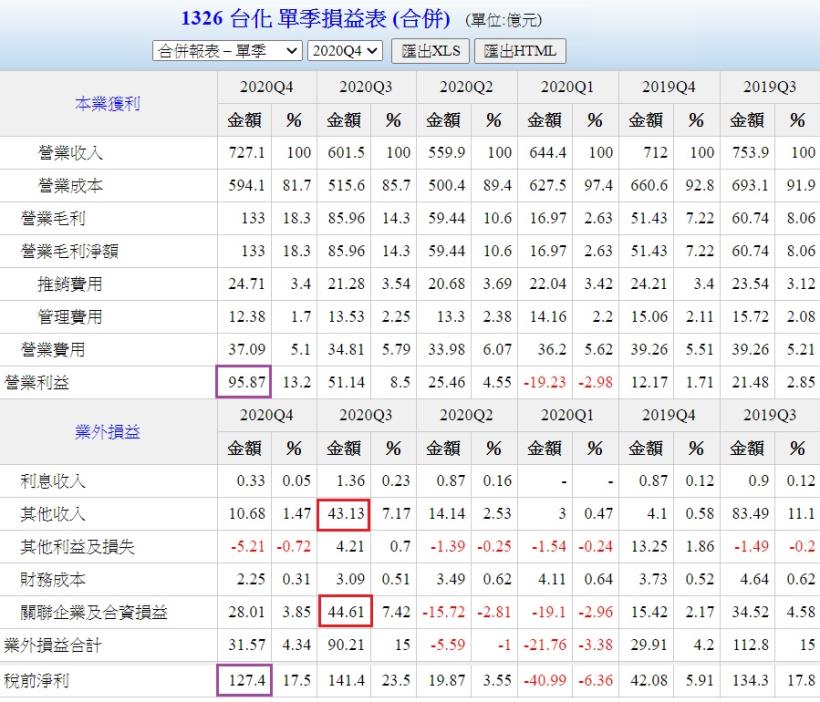Viewport: 820px width, 702px height.
Task: Click the 業外損益合計 row label
Action: click(53, 645)
